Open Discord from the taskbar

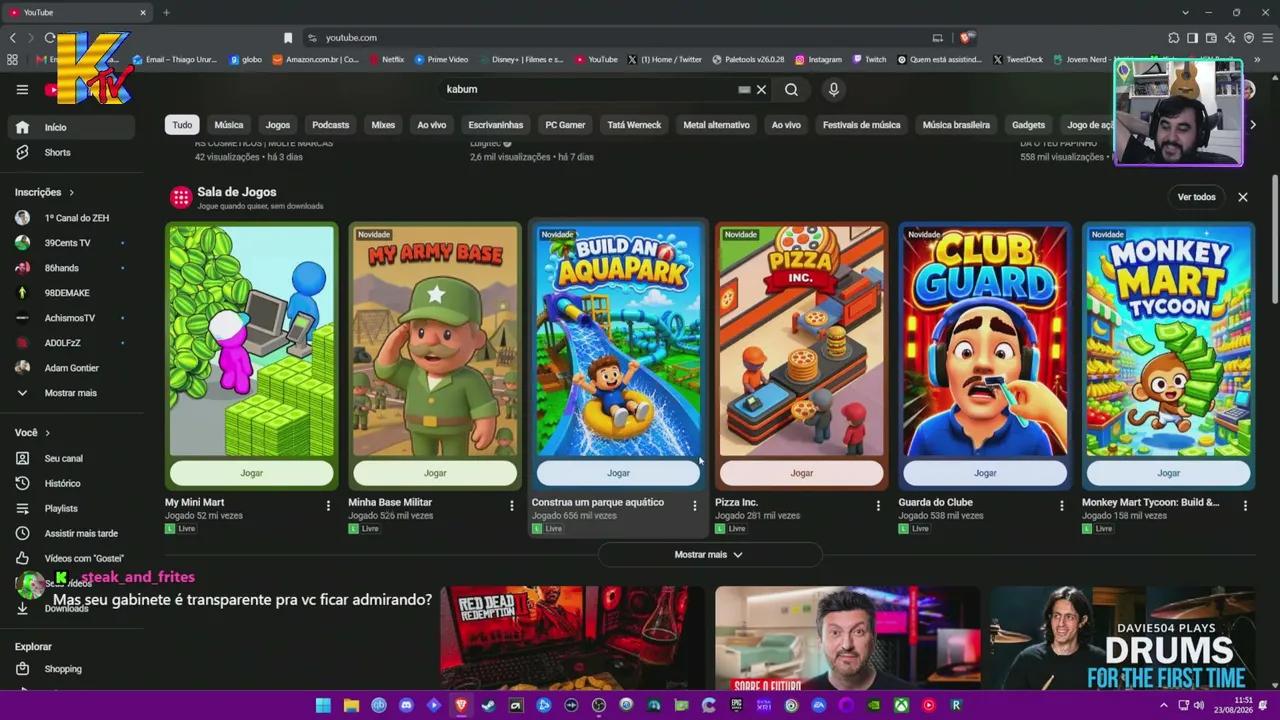tap(406, 705)
